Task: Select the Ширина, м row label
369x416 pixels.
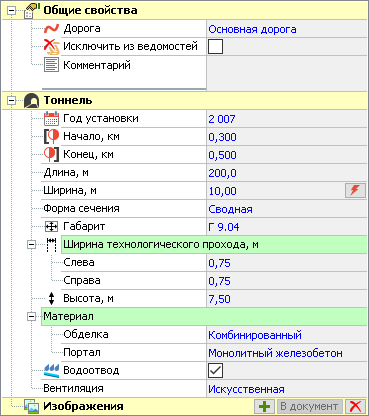Action: (x=70, y=191)
